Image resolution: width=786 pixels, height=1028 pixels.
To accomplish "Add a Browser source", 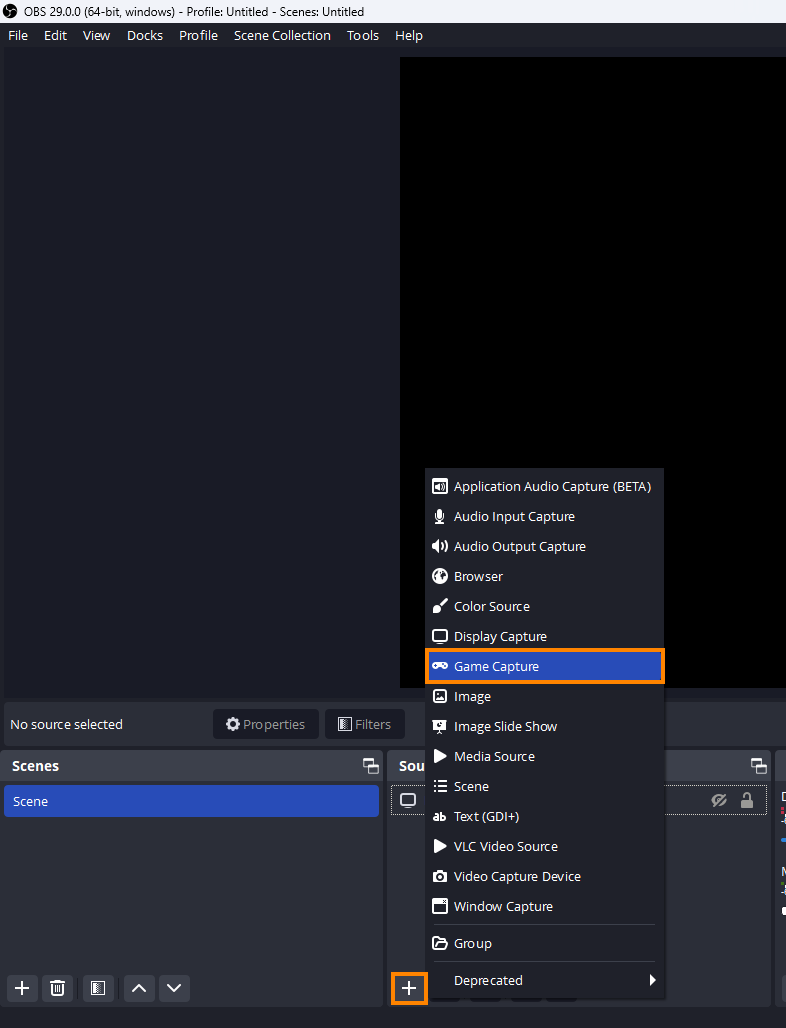I will 544,577.
